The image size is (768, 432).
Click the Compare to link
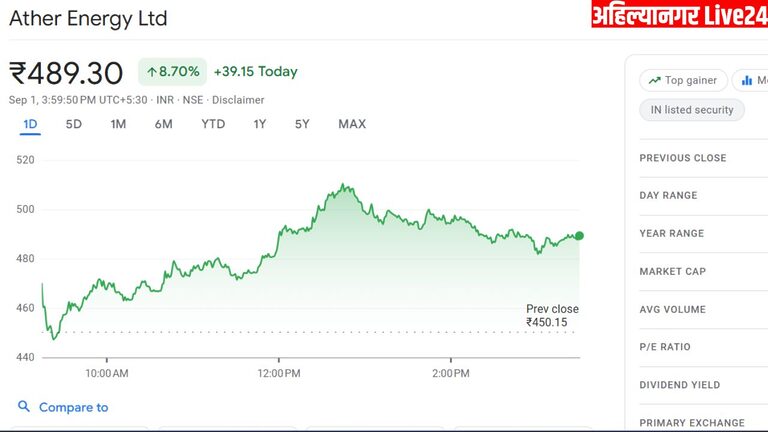pos(73,407)
